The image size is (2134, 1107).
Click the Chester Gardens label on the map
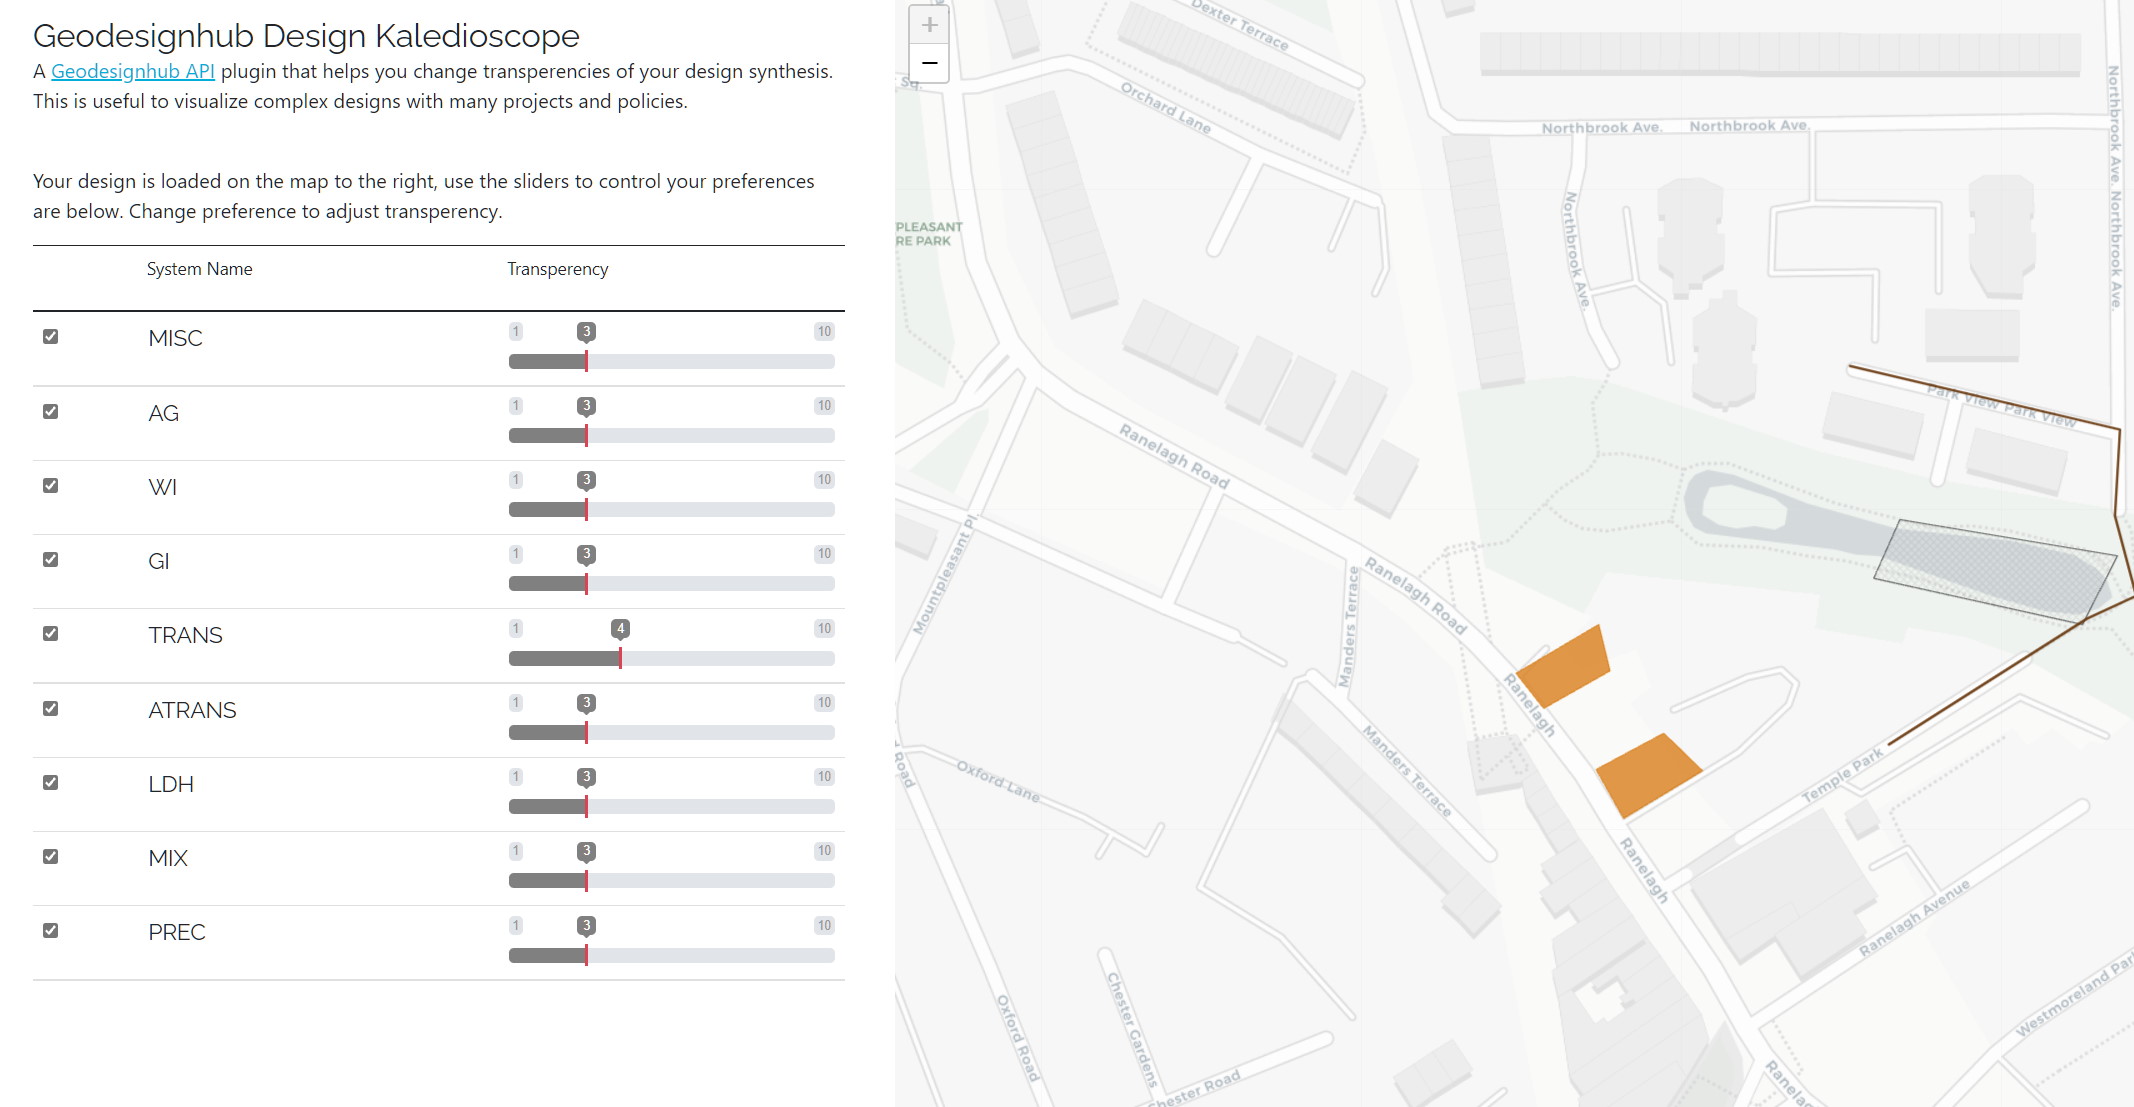(1132, 1030)
